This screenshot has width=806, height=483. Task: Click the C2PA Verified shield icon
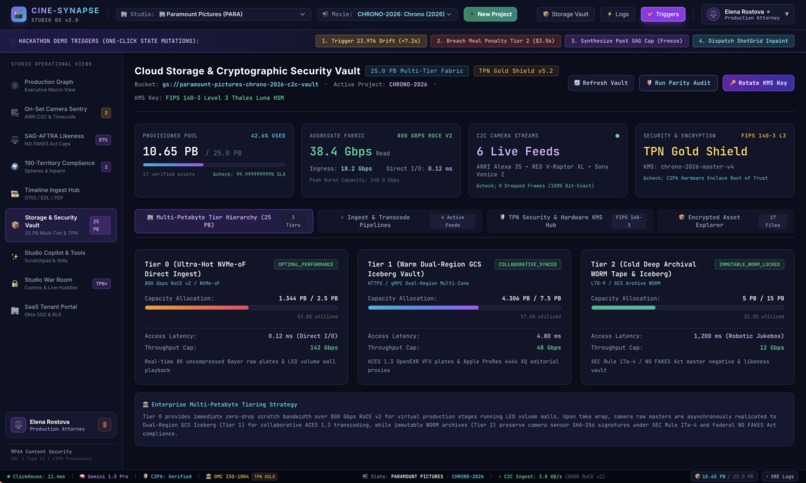click(145, 476)
